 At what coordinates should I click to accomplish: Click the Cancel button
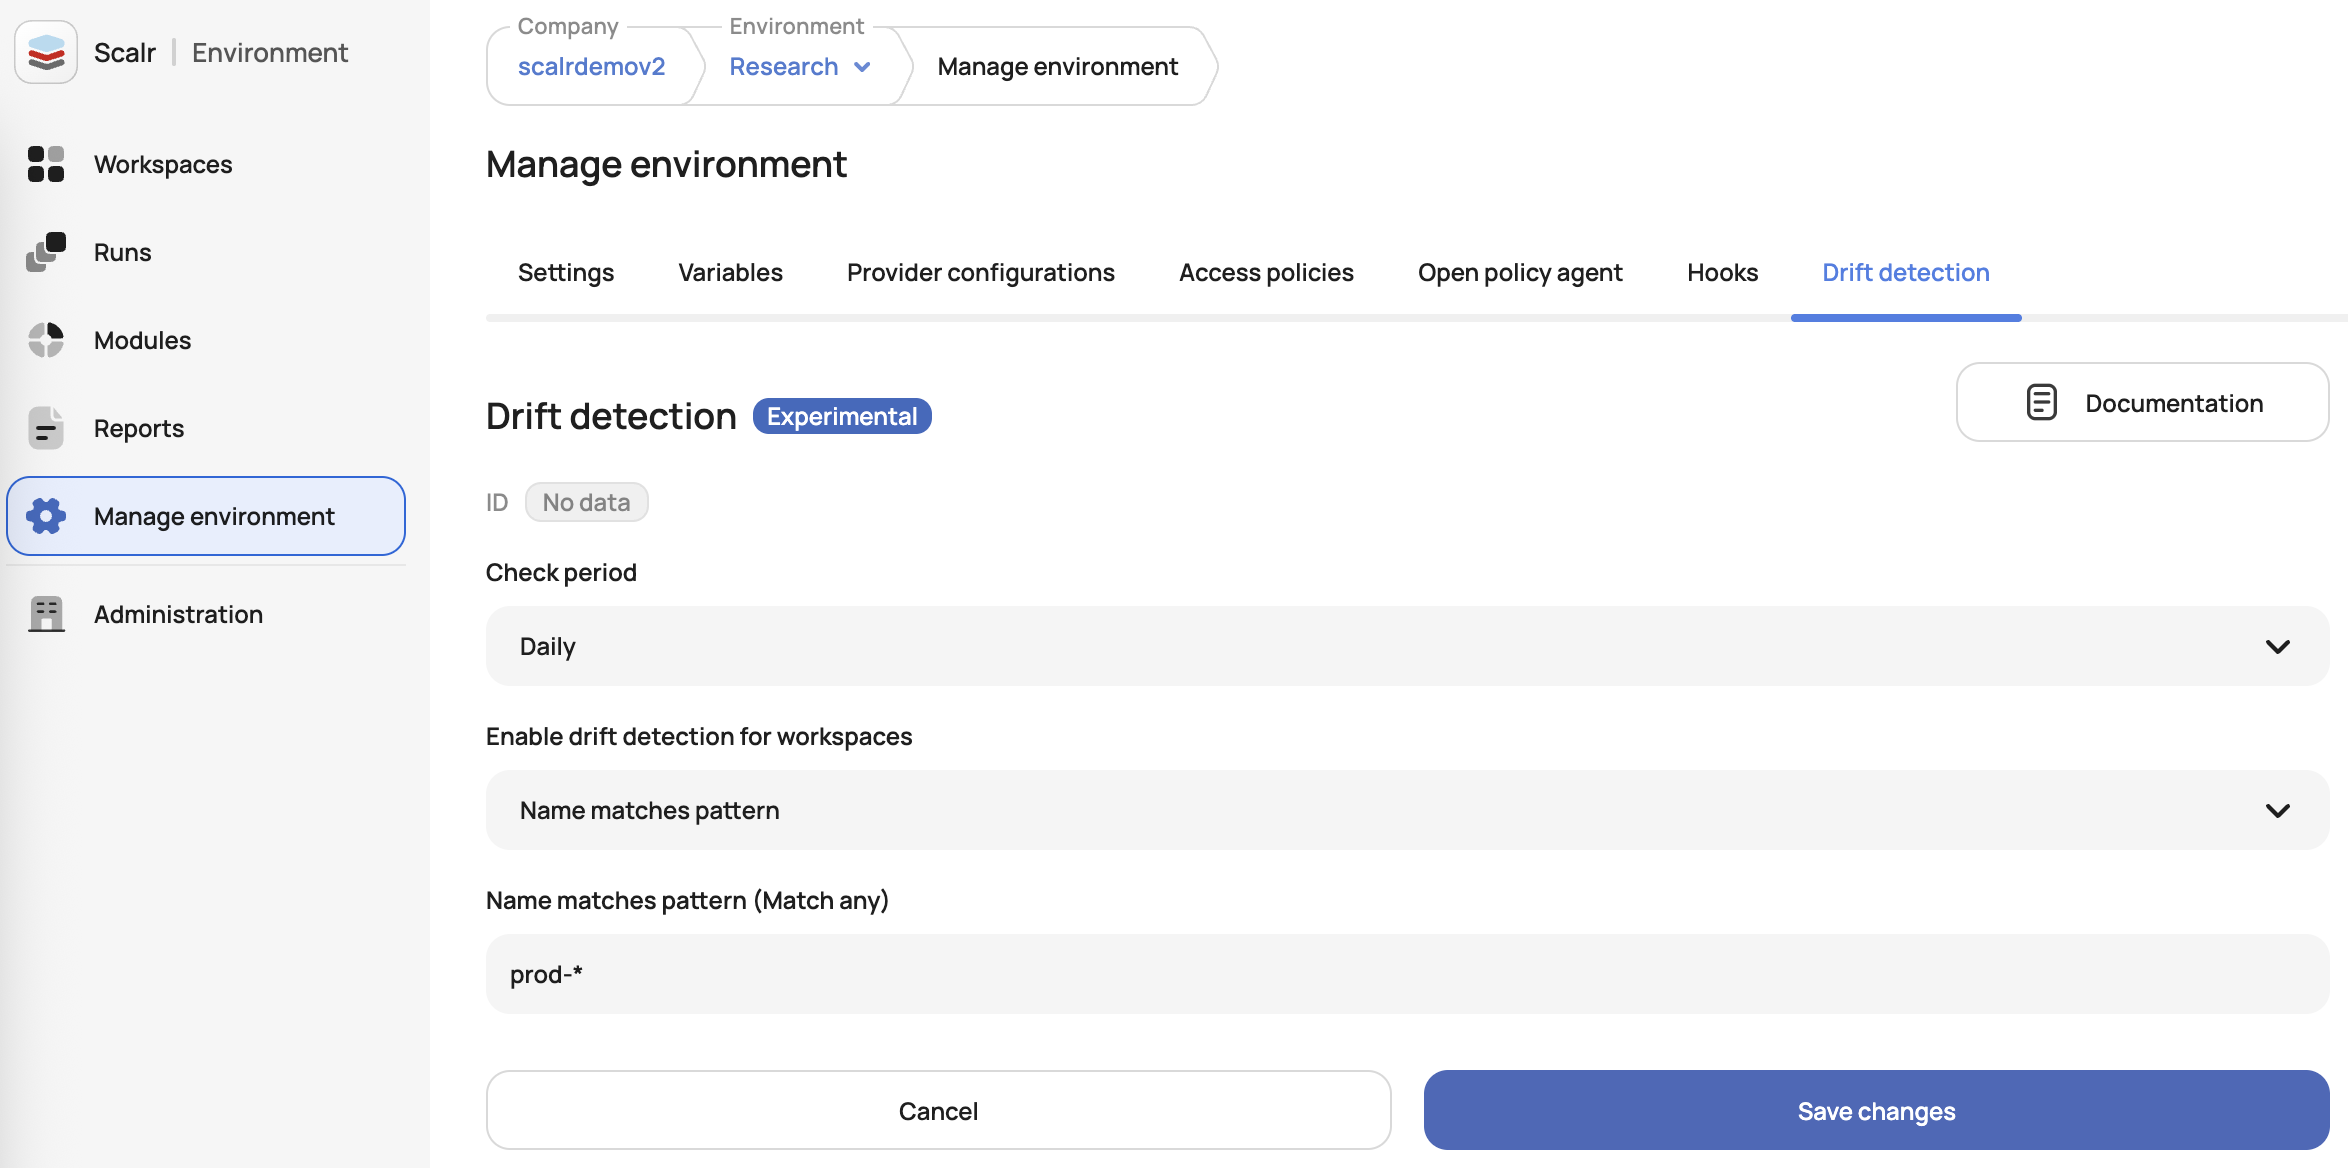tap(938, 1110)
